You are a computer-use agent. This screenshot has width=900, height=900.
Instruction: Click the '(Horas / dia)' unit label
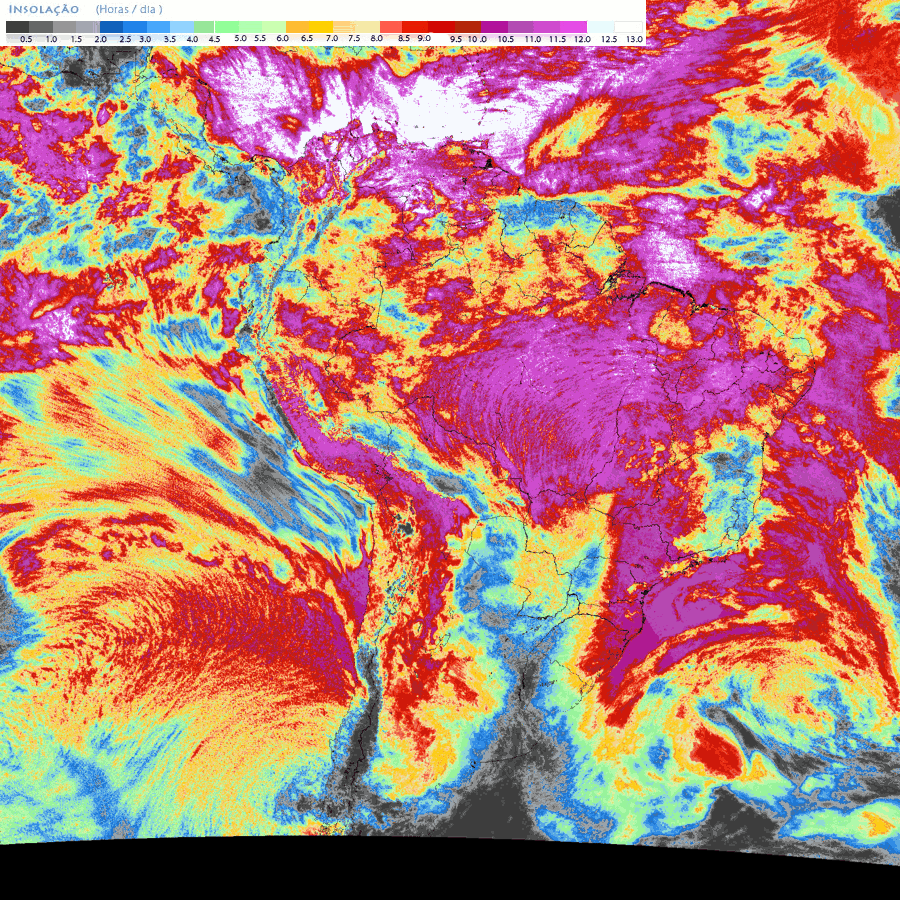(129, 9)
